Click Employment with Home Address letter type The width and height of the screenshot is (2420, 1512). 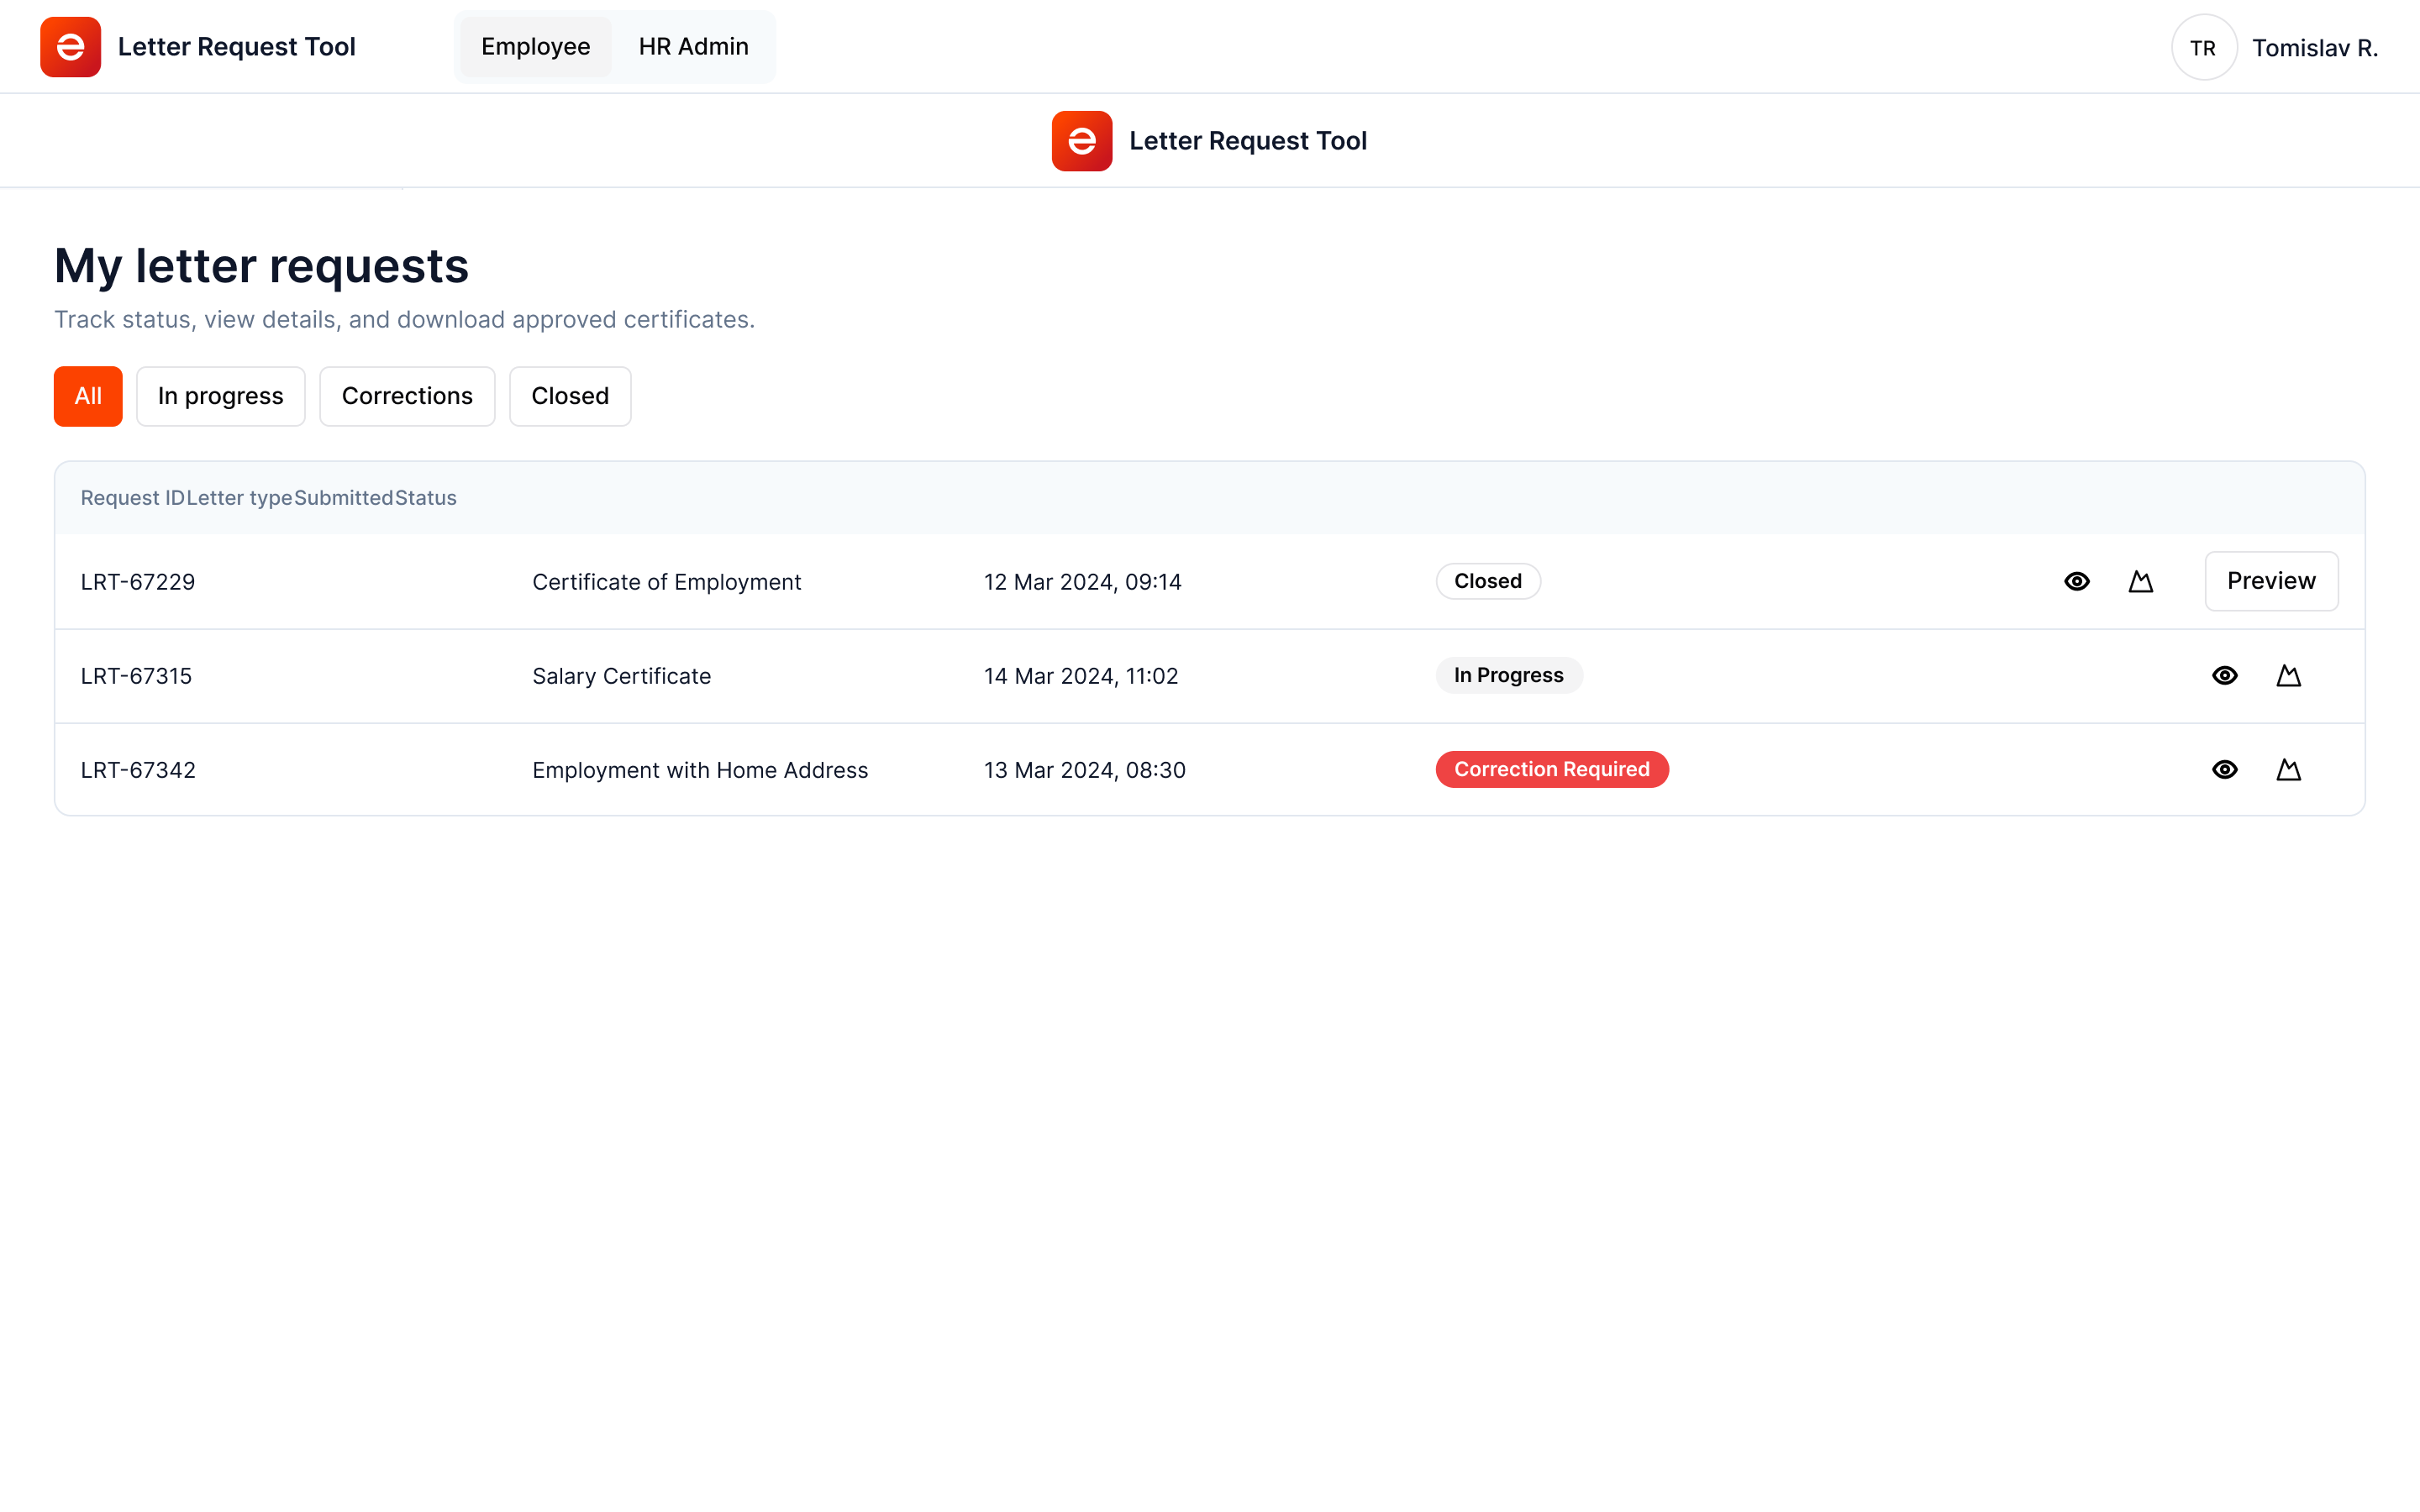[700, 770]
